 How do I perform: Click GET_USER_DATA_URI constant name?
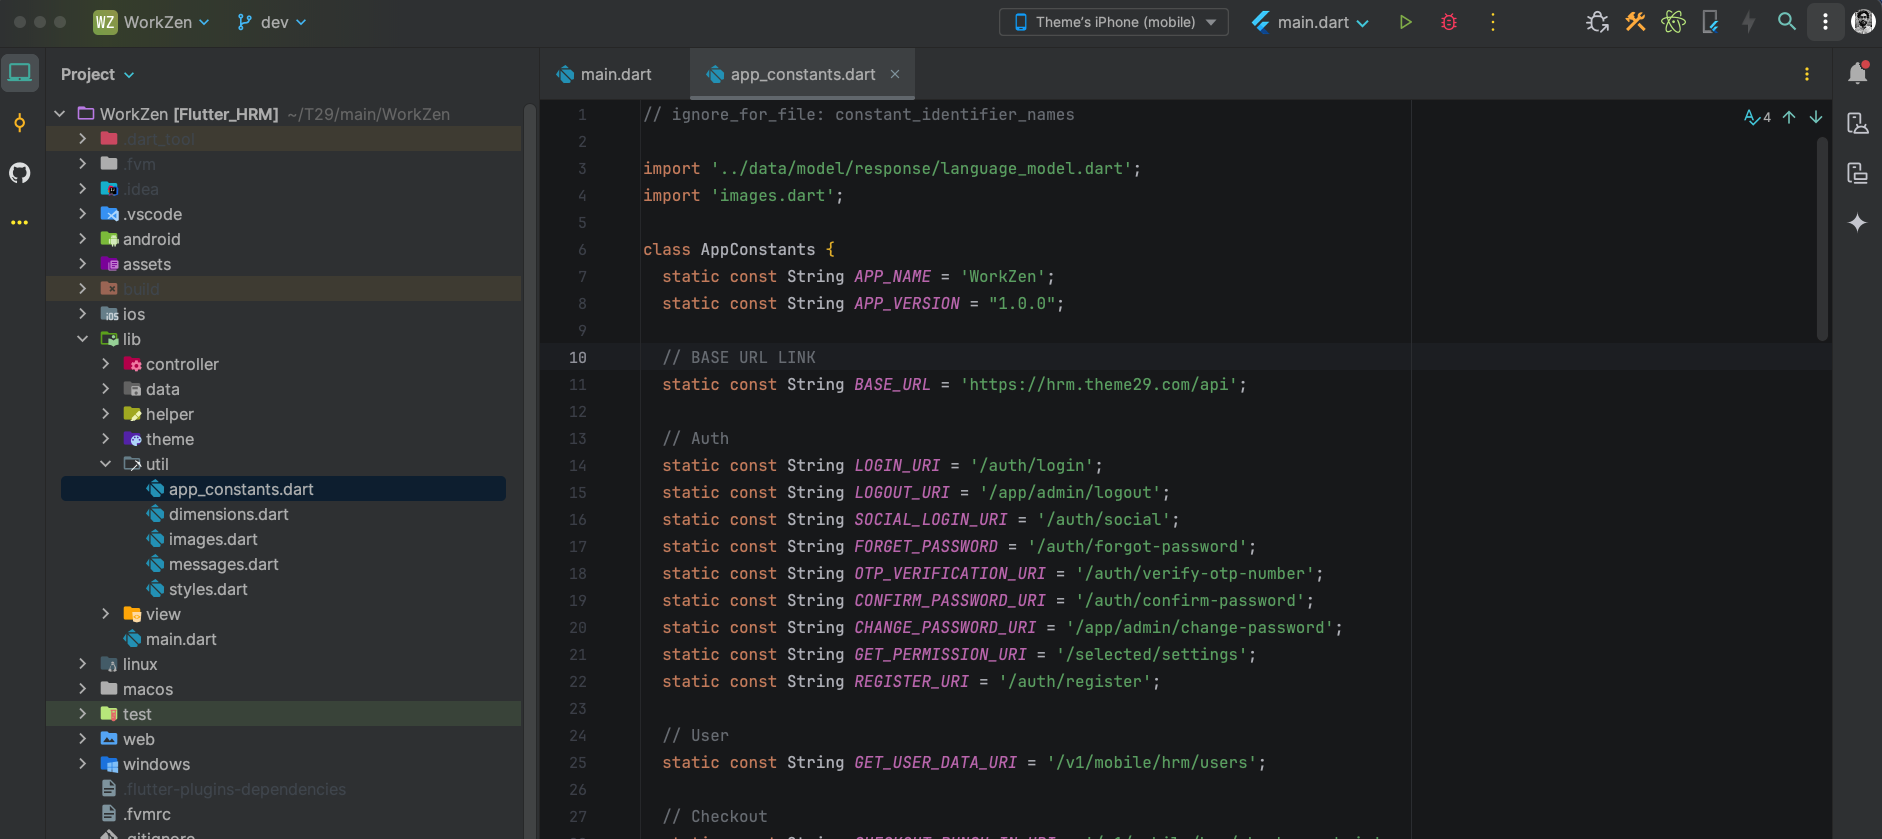coord(935,763)
